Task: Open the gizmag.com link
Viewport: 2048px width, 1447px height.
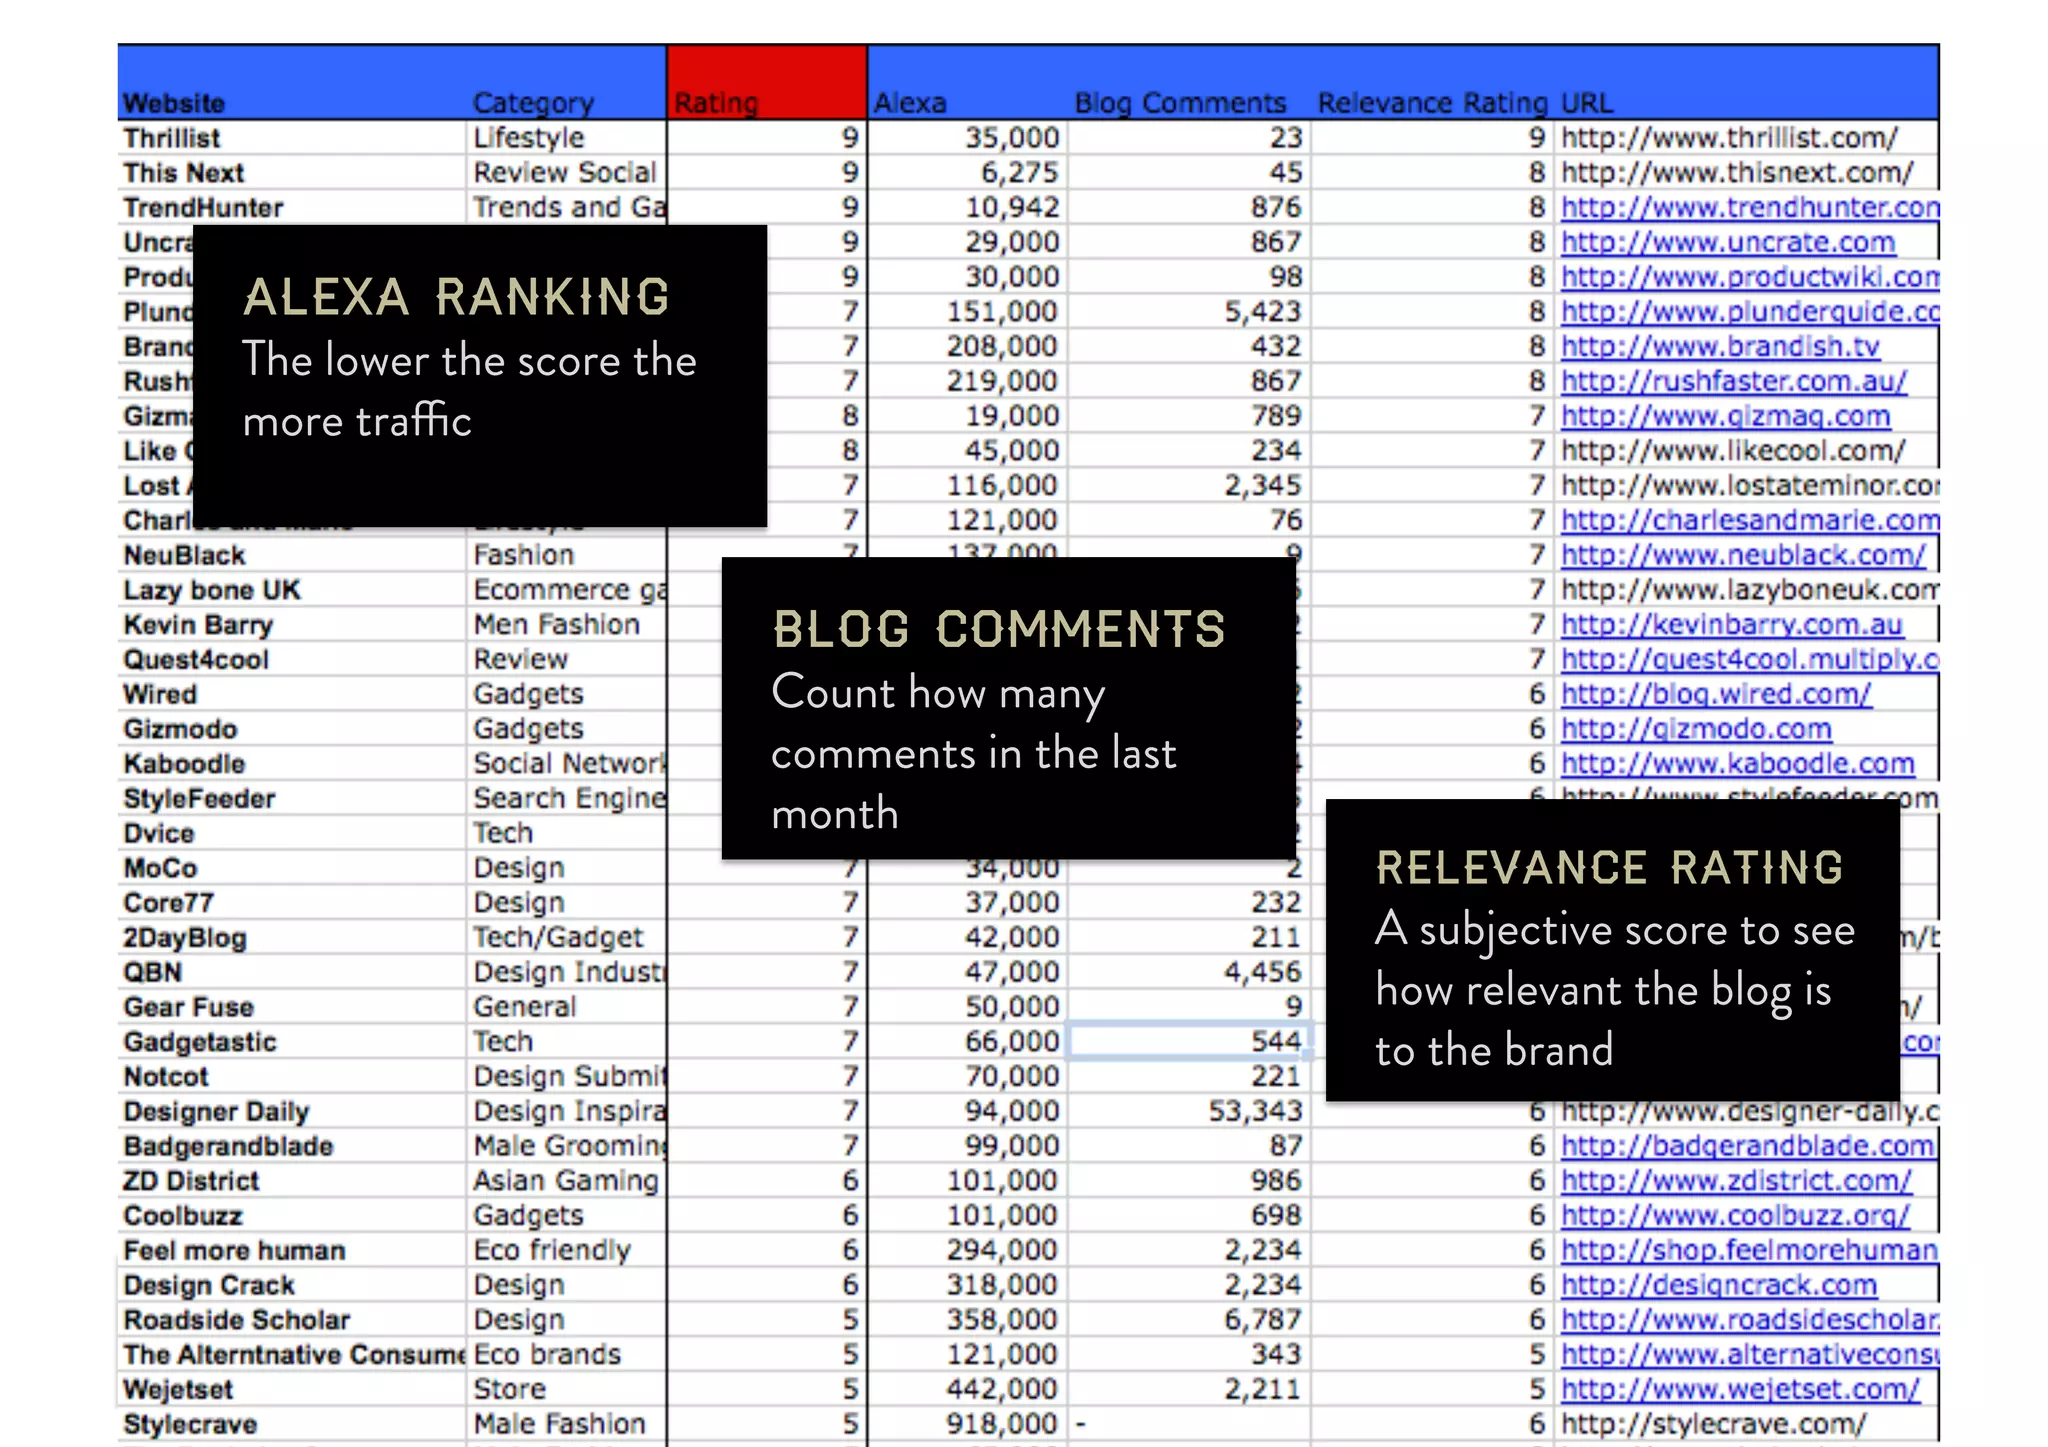Action: click(1725, 416)
